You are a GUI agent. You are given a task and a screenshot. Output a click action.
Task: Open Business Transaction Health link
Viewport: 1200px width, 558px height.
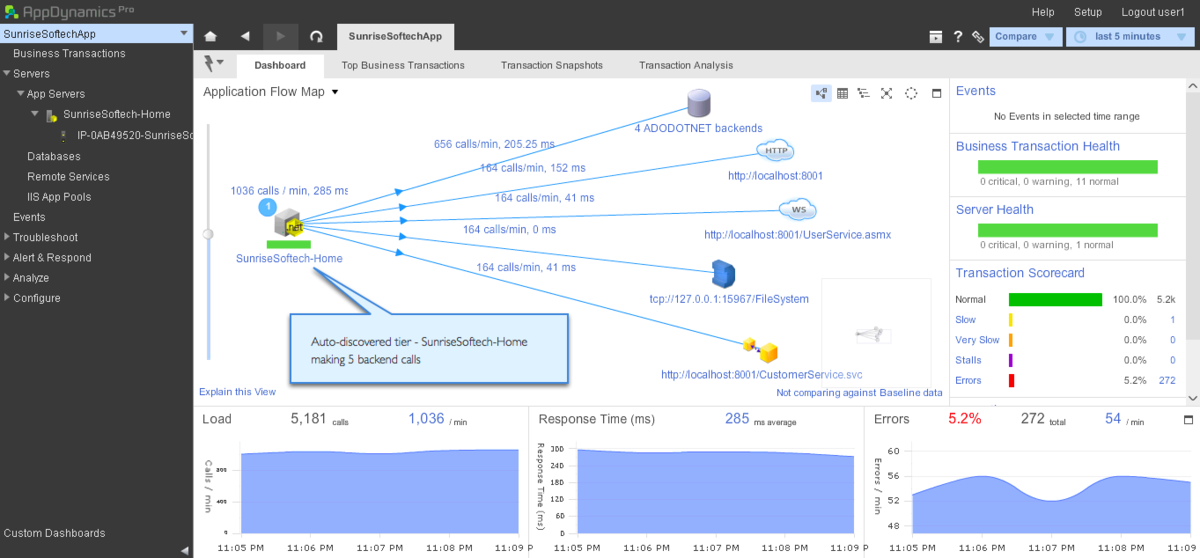(x=1038, y=146)
